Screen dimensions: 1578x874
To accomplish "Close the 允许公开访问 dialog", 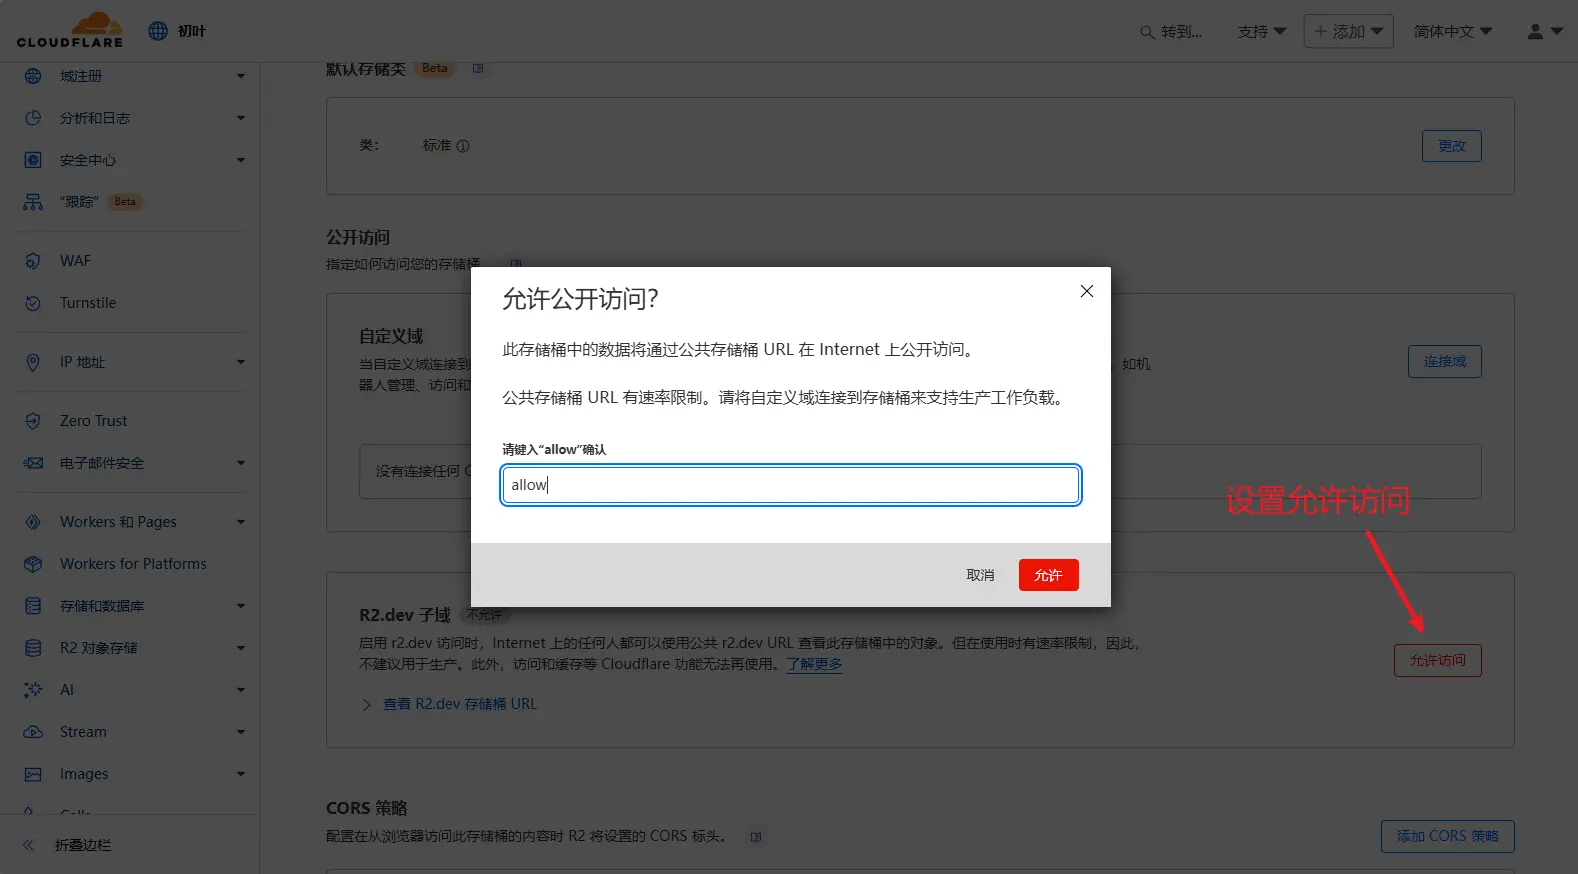I will point(1087,291).
